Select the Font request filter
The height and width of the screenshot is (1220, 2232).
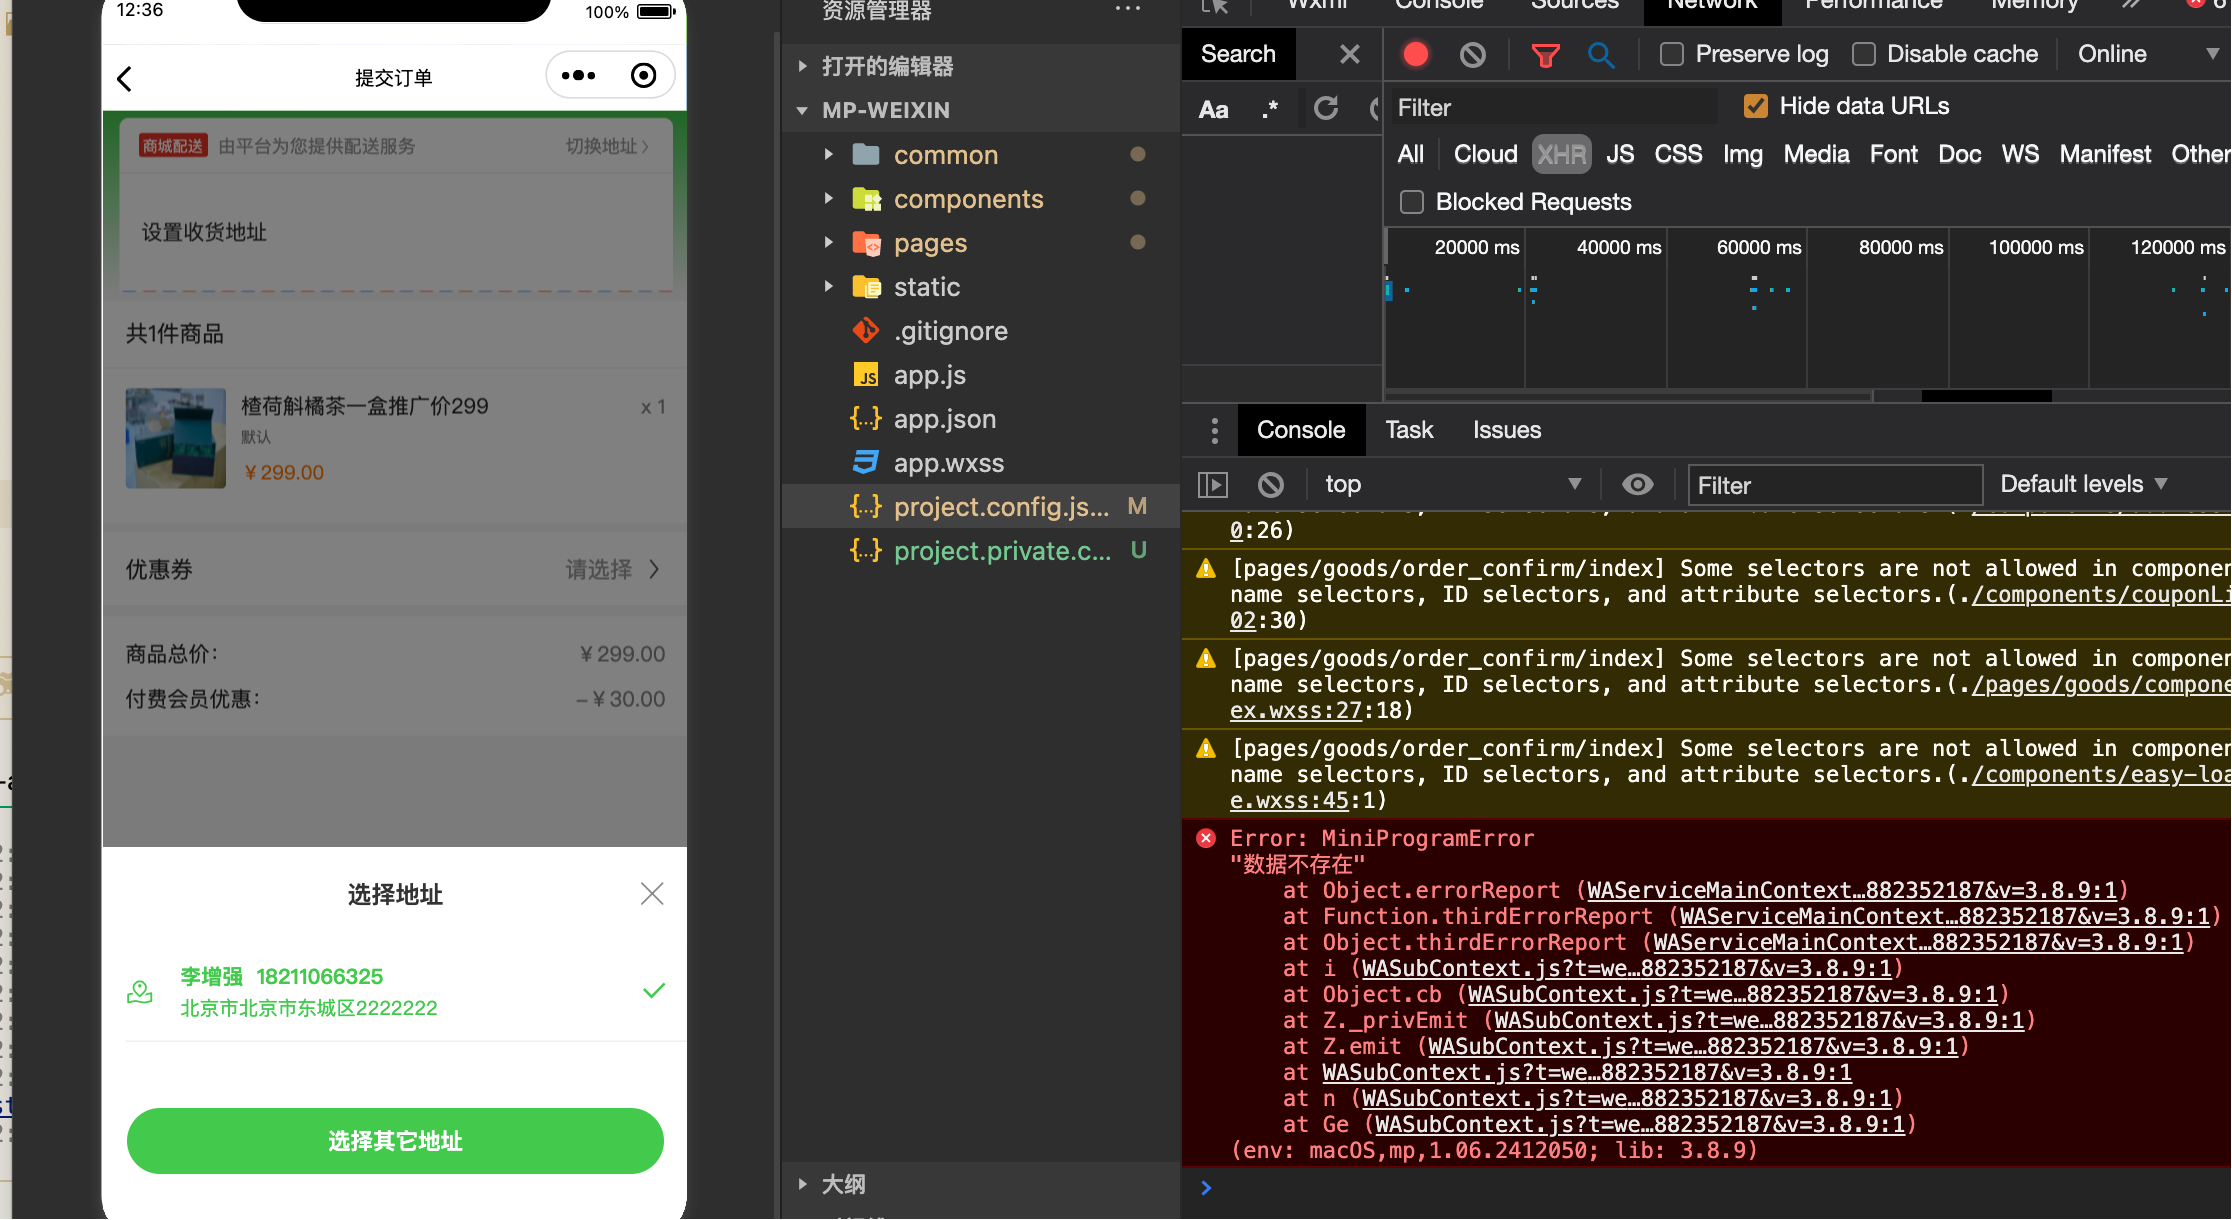(1893, 154)
